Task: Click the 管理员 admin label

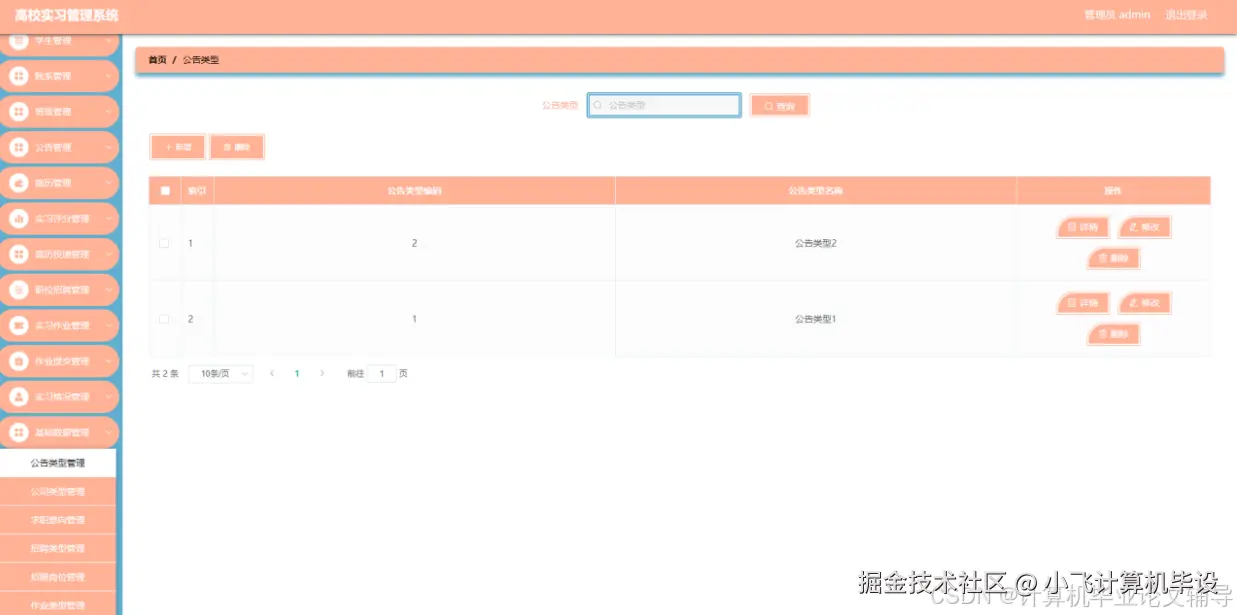Action: pyautogui.click(x=1117, y=15)
